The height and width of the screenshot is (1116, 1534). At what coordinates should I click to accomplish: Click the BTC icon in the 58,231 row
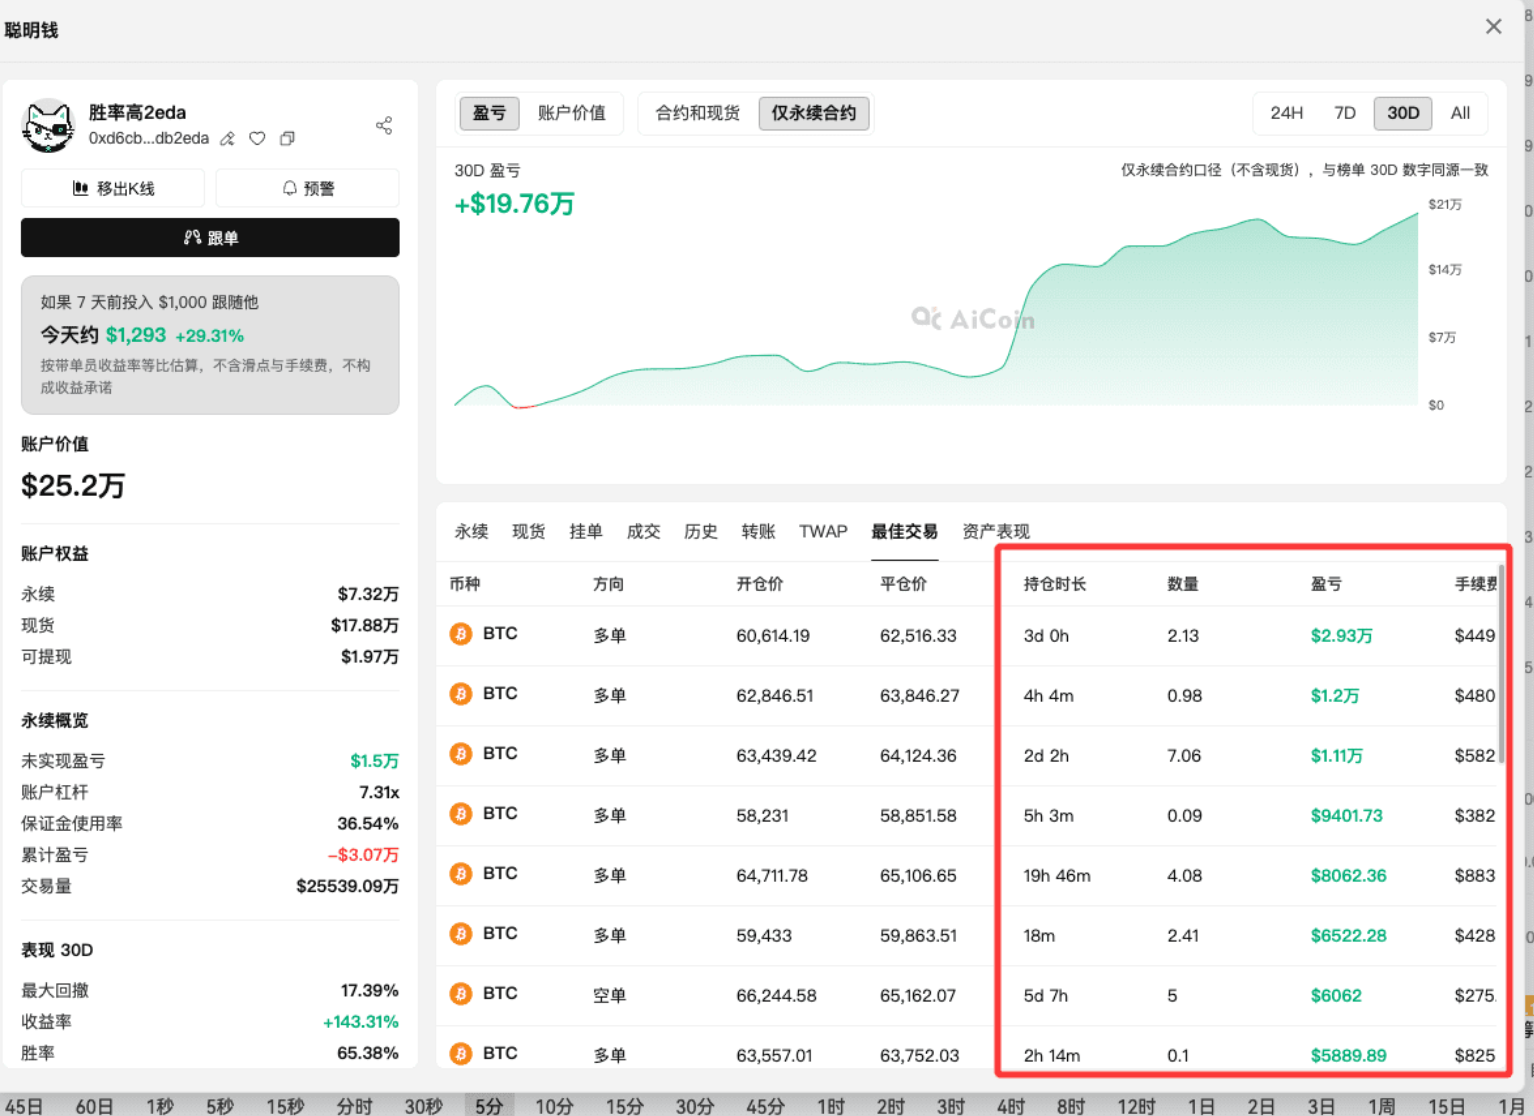(460, 814)
